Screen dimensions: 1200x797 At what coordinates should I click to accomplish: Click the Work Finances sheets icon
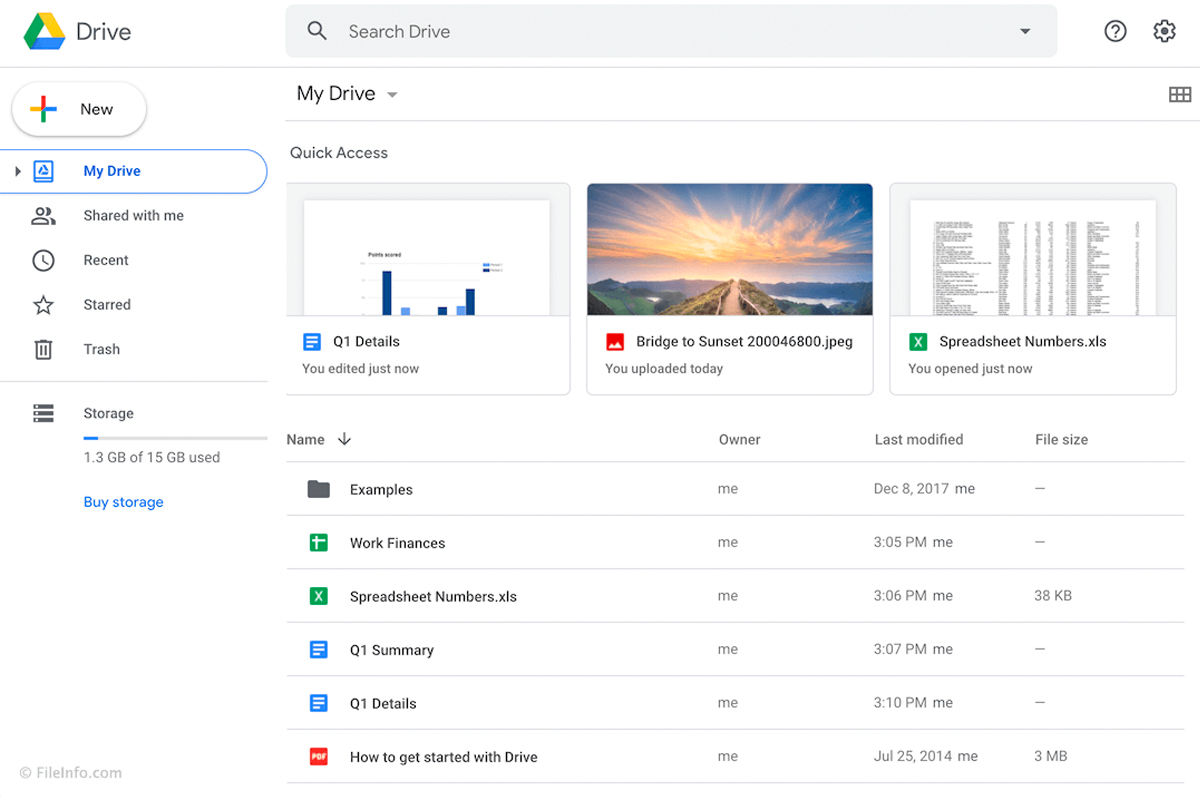tap(319, 543)
